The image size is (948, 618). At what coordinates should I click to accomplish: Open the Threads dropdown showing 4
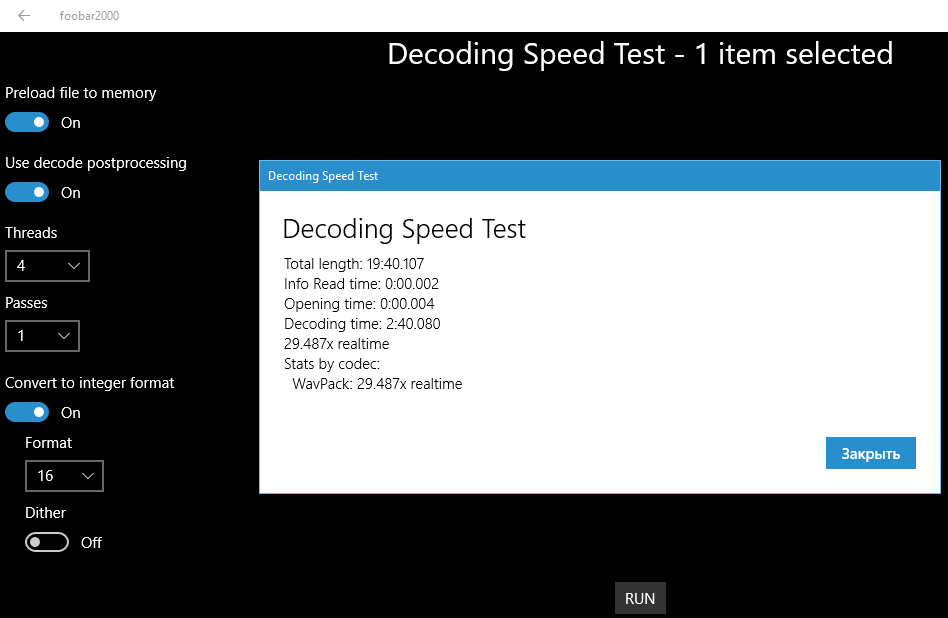[47, 265]
